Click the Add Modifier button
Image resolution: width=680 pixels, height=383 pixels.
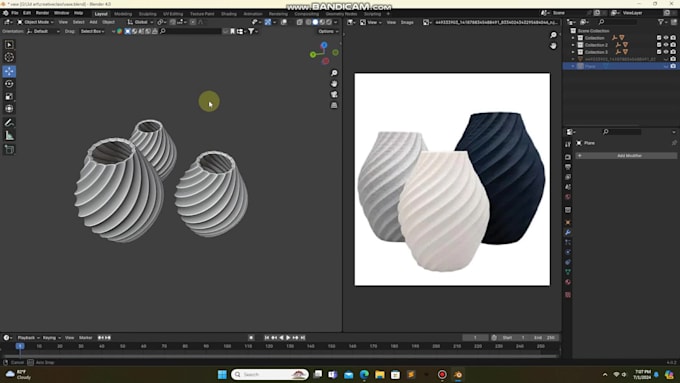[626, 156]
